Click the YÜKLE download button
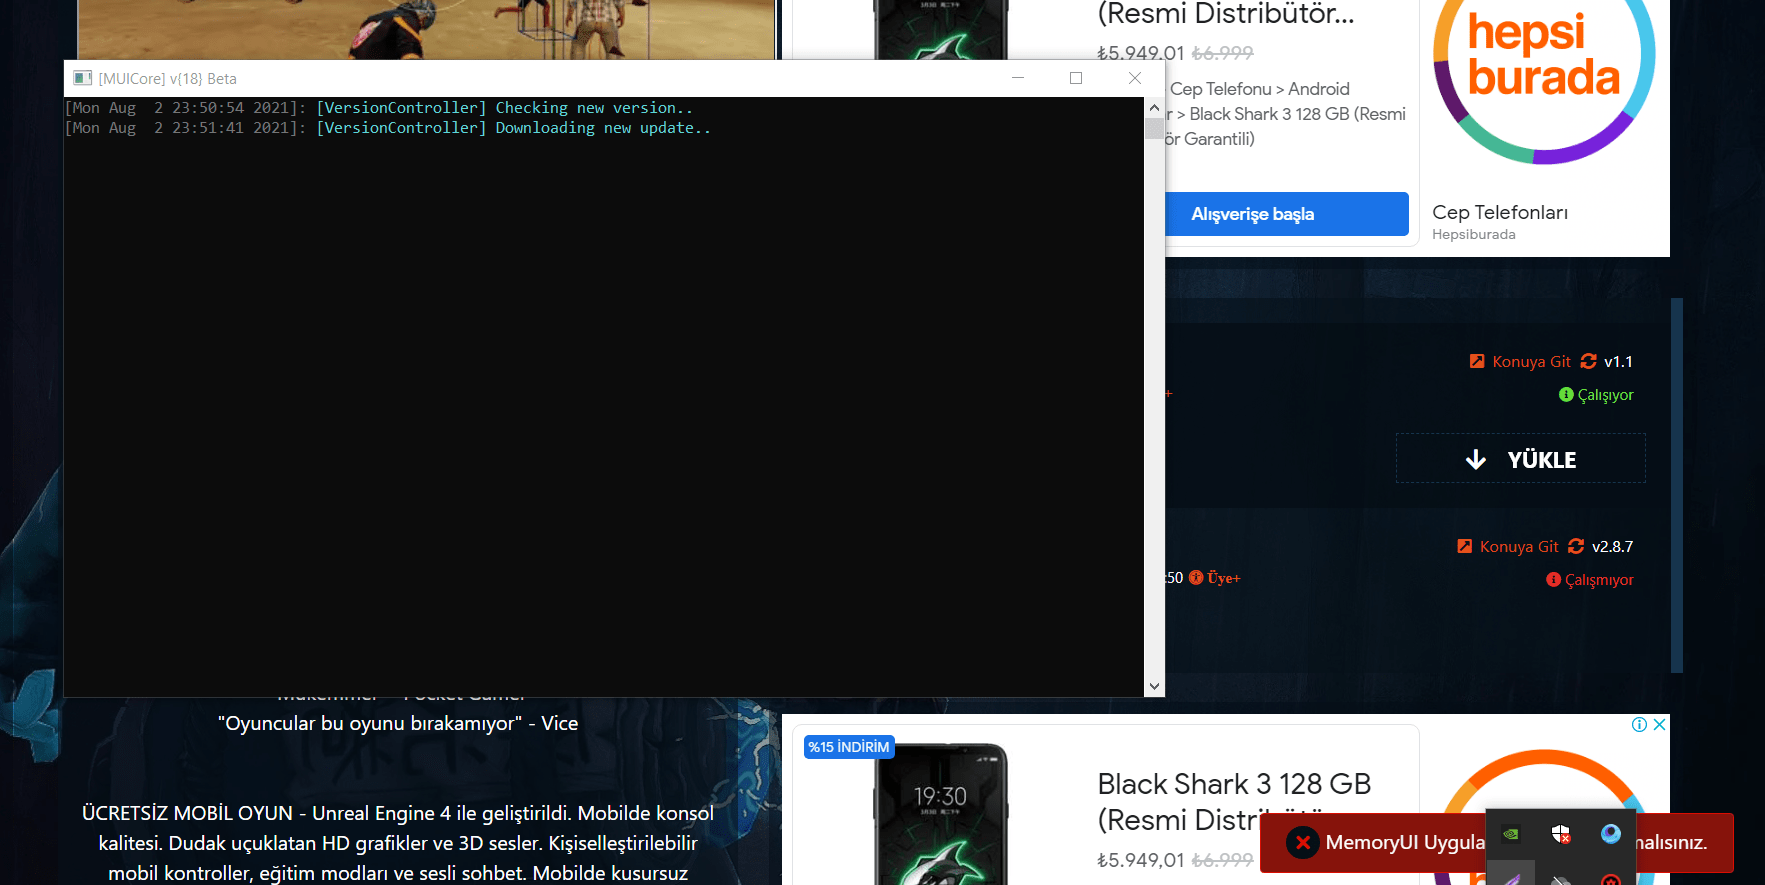This screenshot has height=885, width=1765. coord(1520,459)
